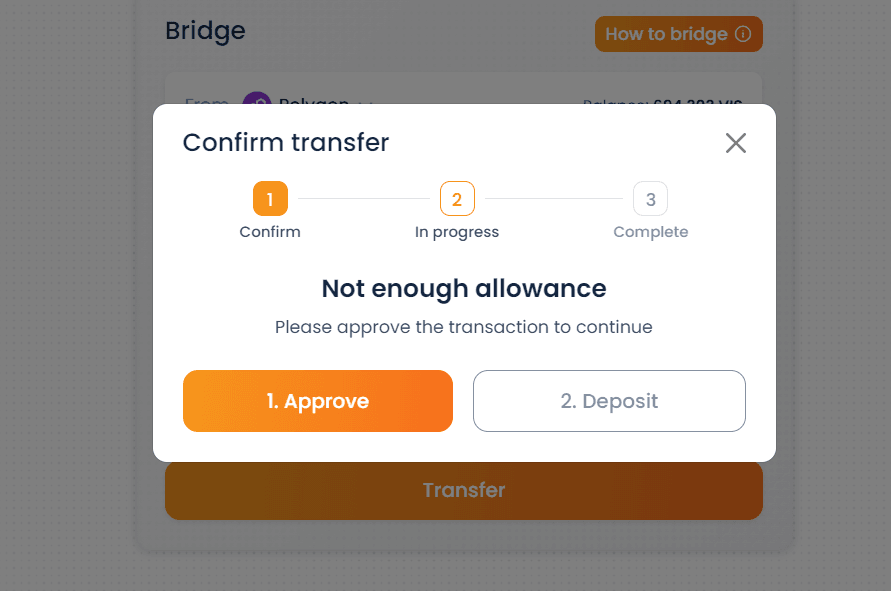Select the In progress step label
The width and height of the screenshot is (891, 591).
pos(457,232)
